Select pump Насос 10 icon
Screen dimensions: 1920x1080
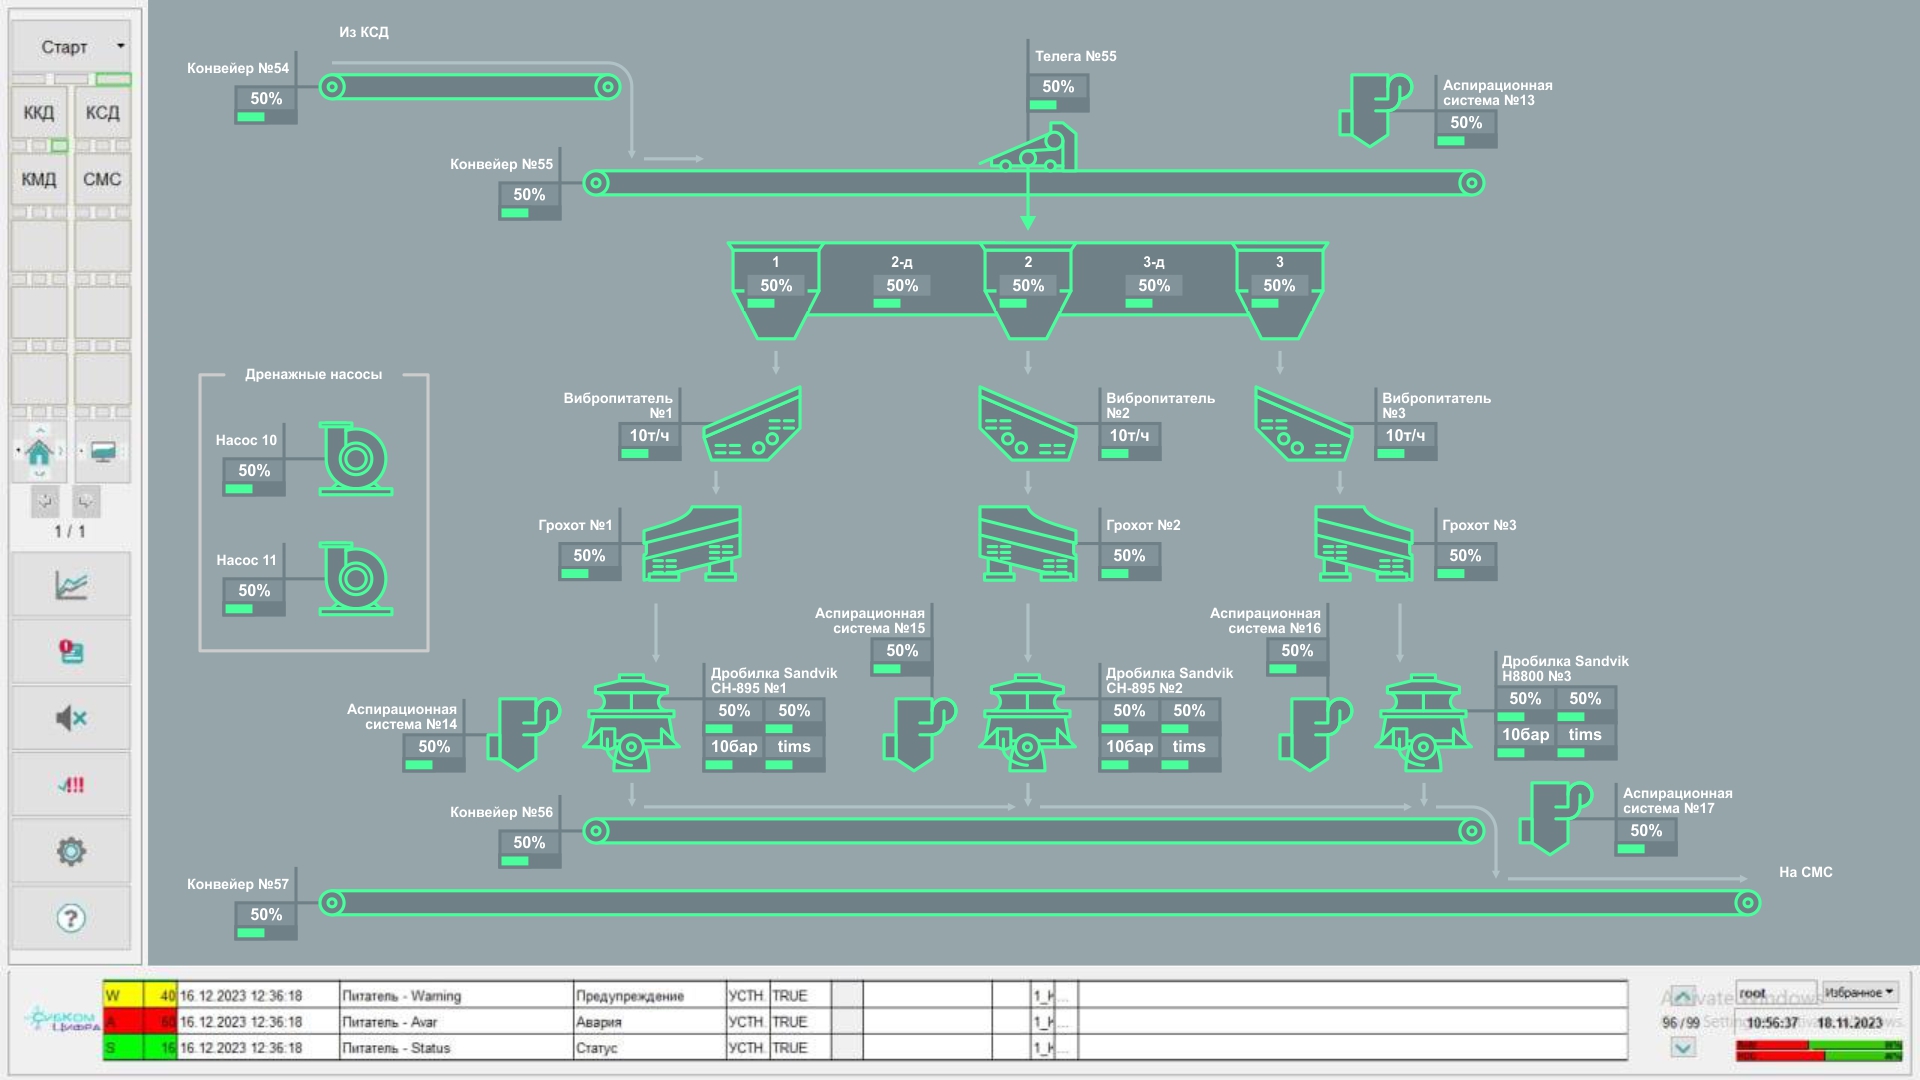tap(355, 458)
